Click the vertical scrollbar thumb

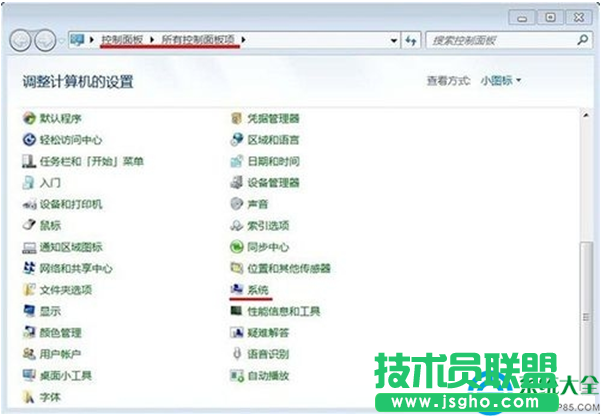tap(586, 319)
